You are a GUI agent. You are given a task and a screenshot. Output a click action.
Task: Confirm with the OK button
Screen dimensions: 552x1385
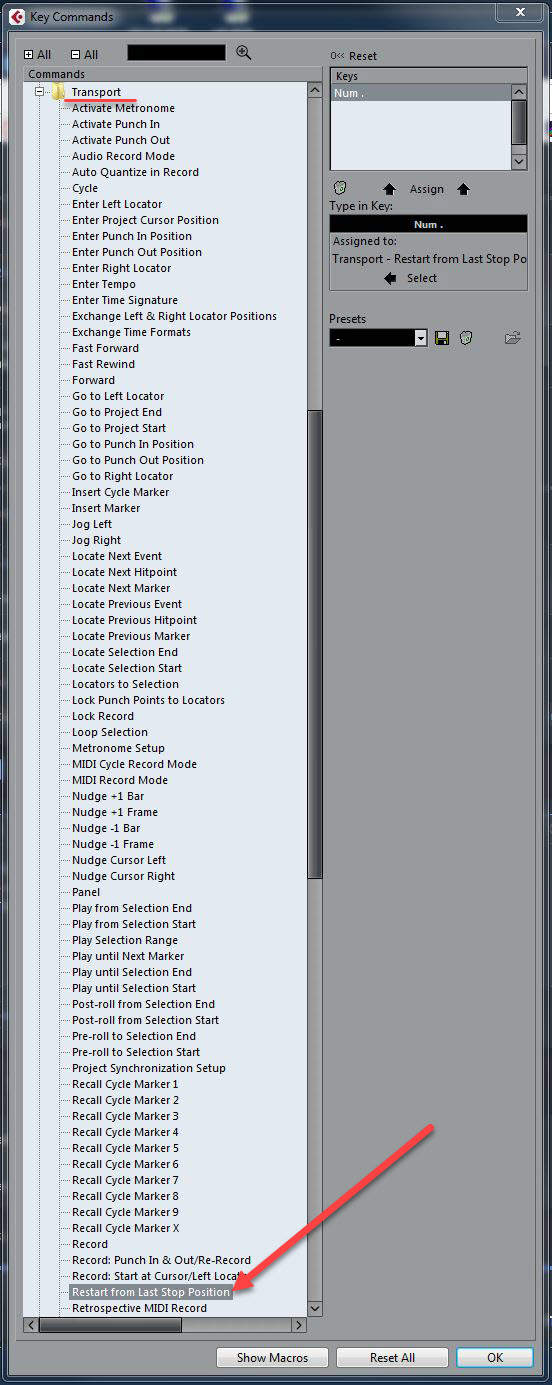[x=495, y=1357]
